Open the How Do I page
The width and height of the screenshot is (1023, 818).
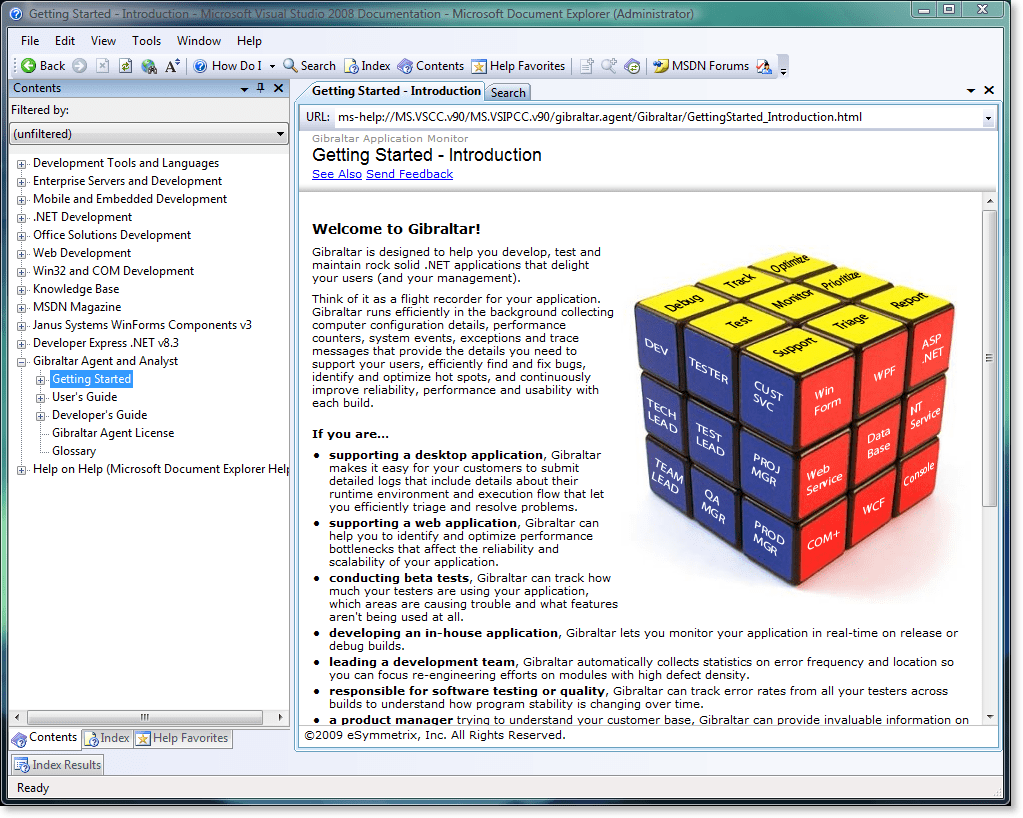click(228, 66)
